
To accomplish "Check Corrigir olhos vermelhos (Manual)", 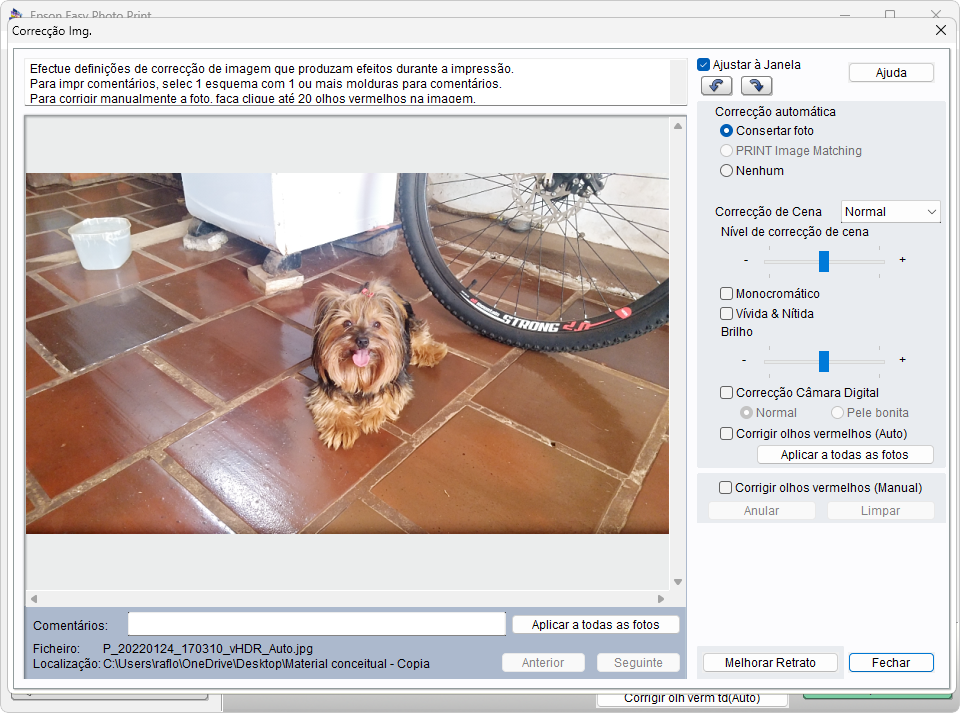I will coord(725,487).
